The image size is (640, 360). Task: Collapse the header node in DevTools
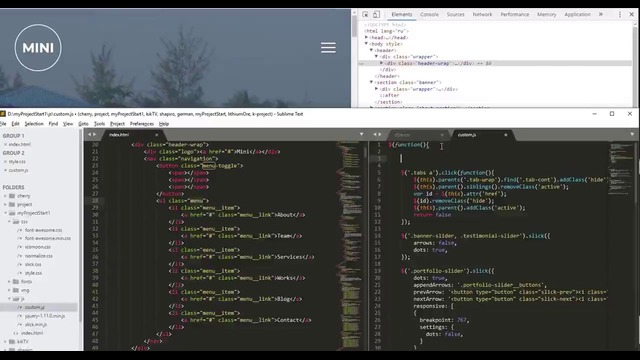(x=371, y=50)
